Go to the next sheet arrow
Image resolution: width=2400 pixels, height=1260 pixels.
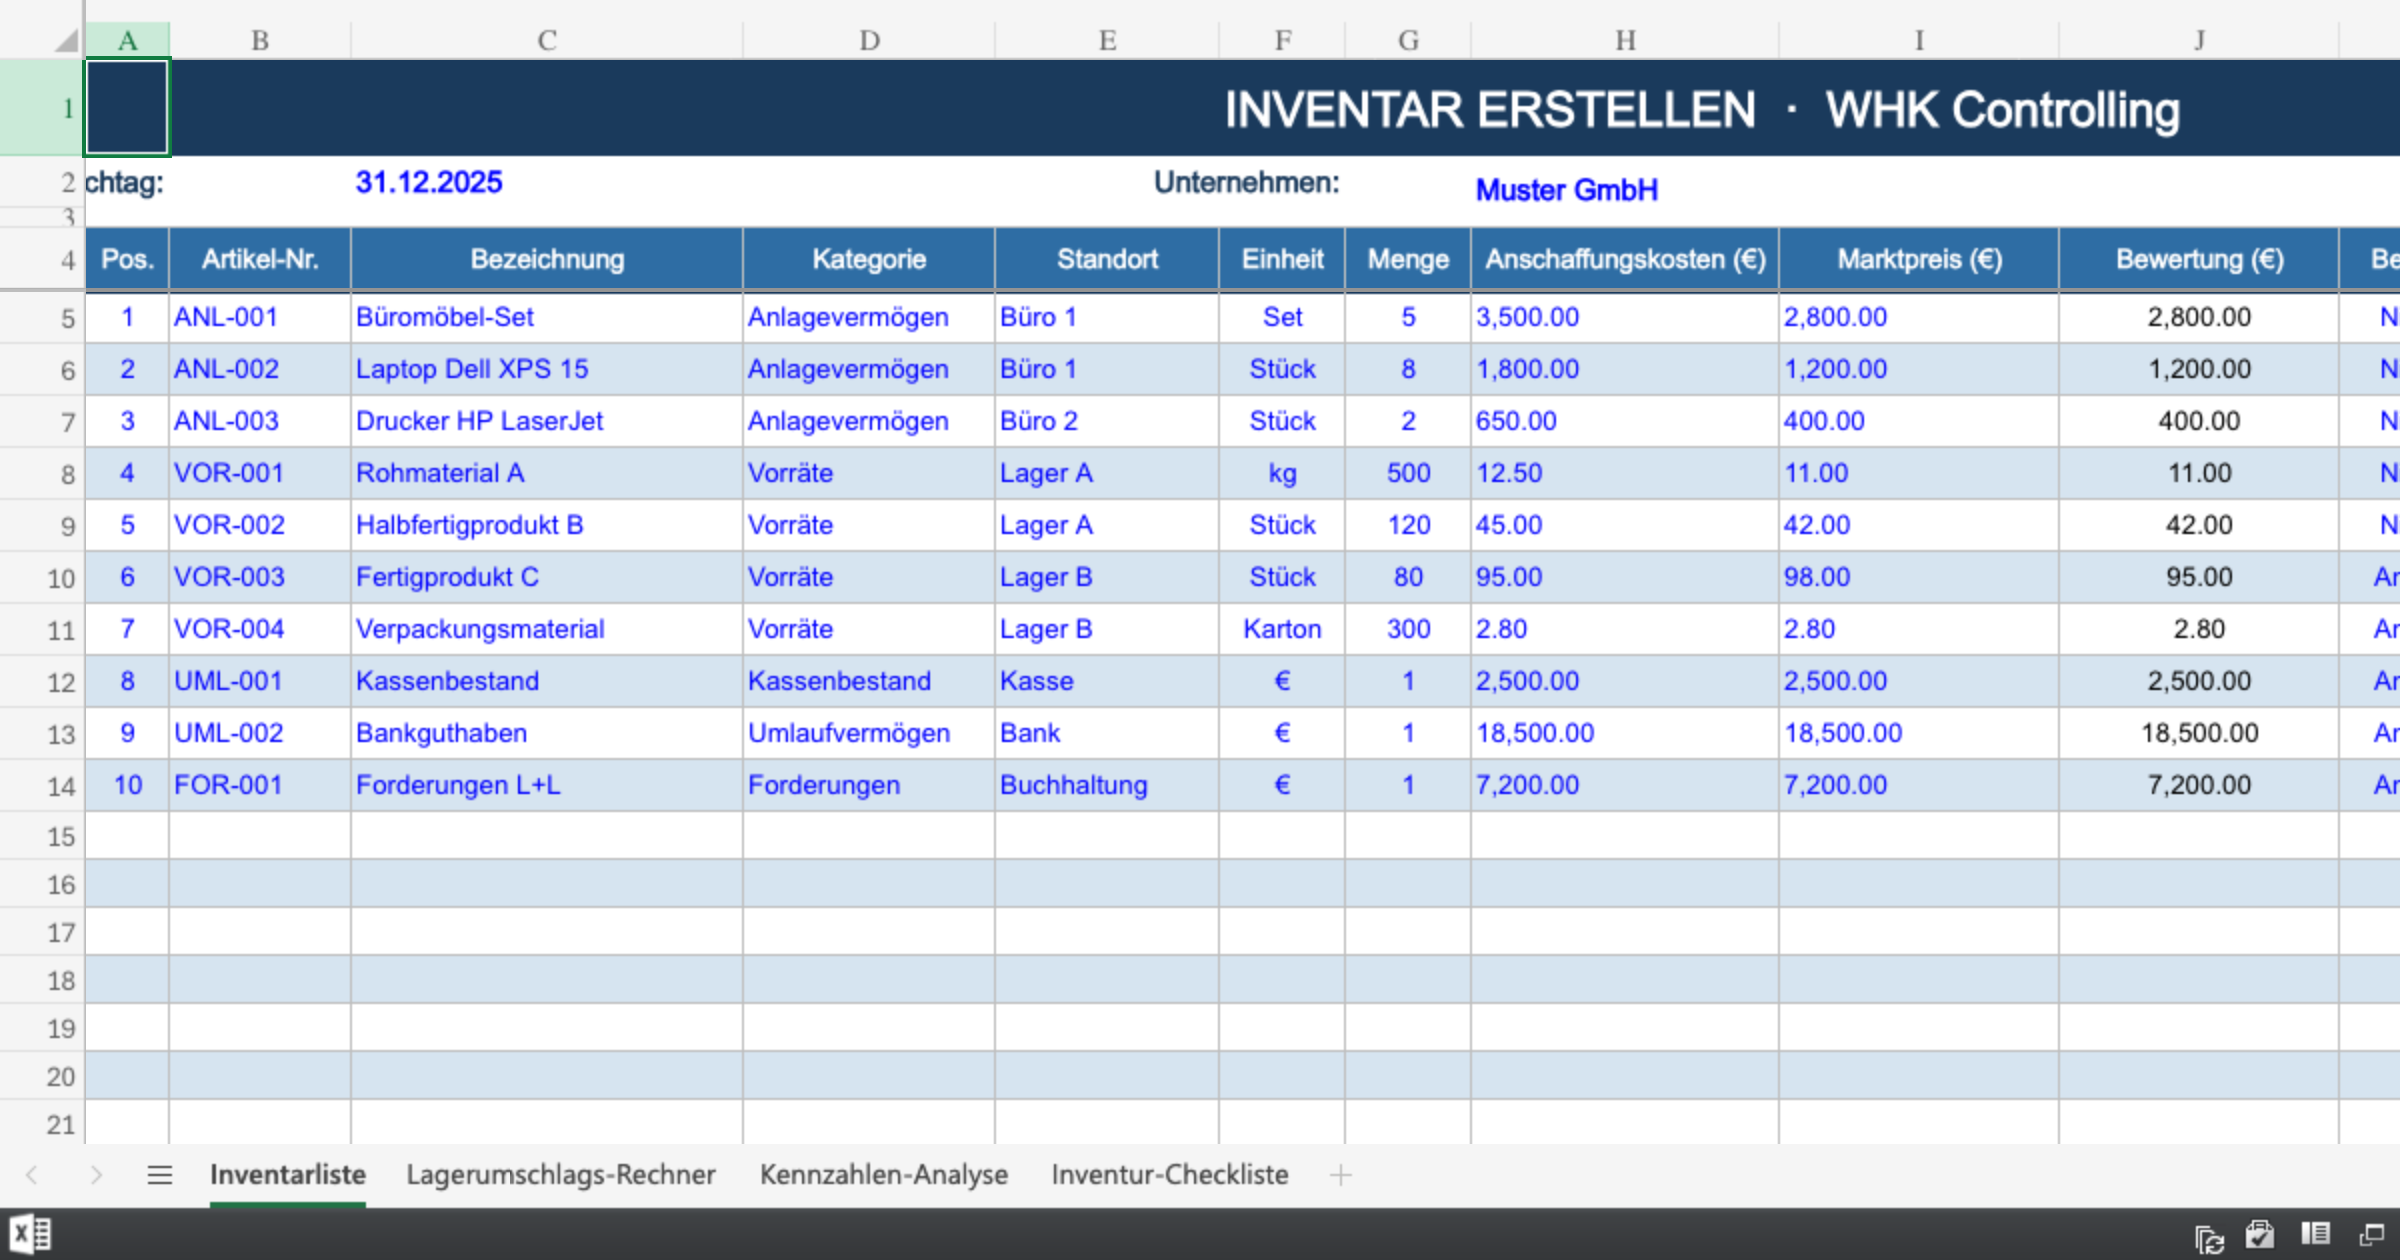click(x=96, y=1175)
